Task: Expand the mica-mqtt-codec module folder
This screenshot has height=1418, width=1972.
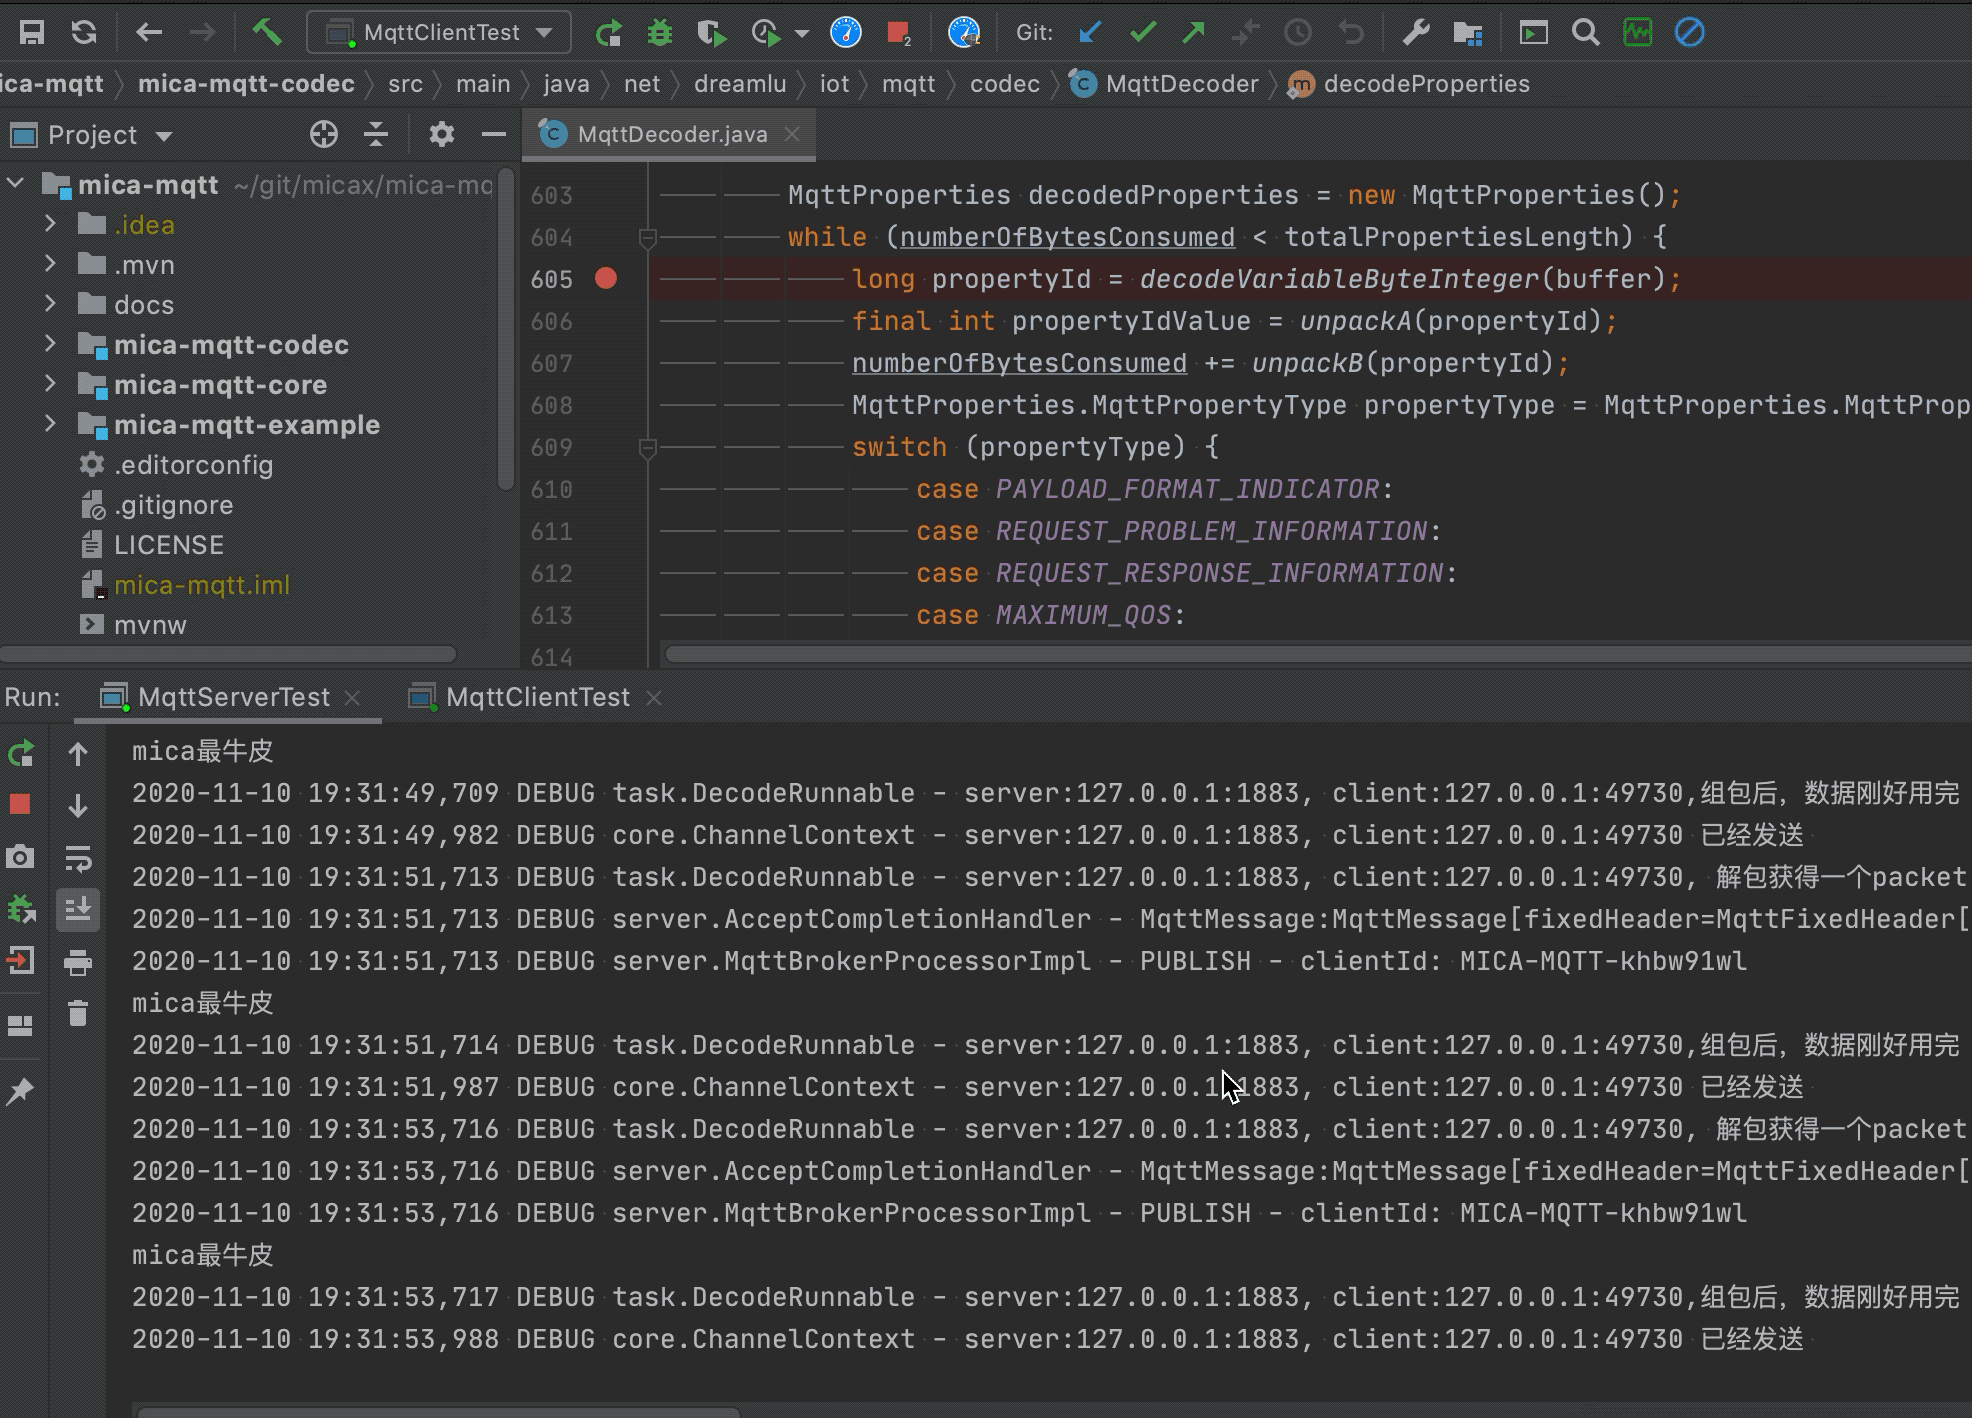Action: coord(50,345)
